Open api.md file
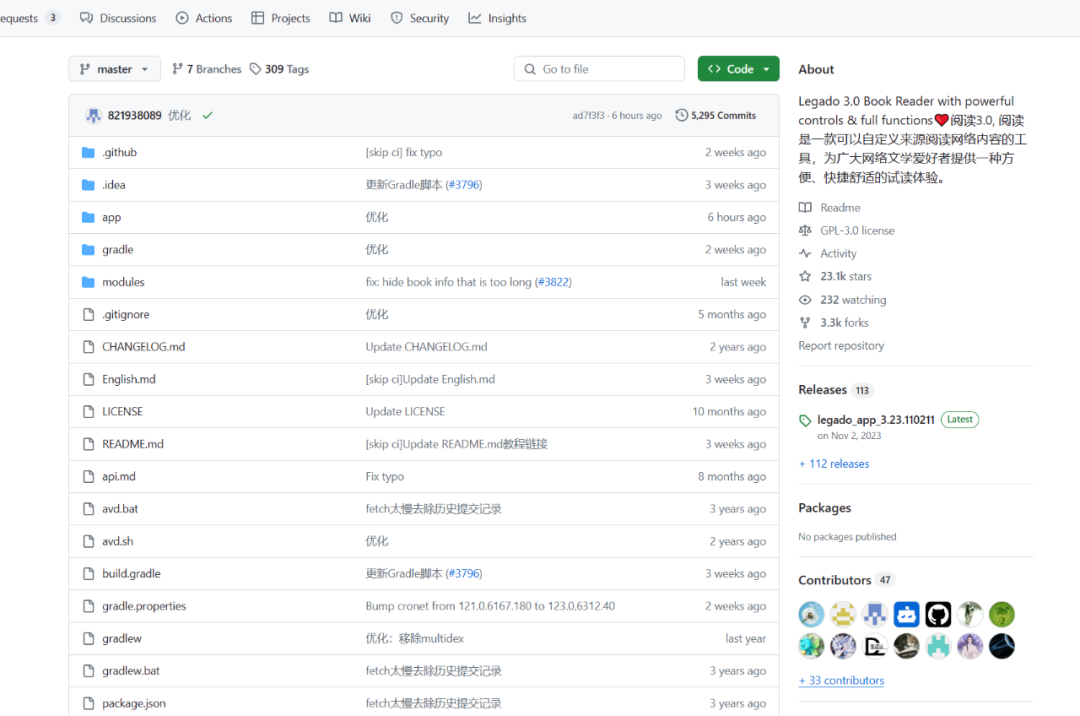 [118, 476]
